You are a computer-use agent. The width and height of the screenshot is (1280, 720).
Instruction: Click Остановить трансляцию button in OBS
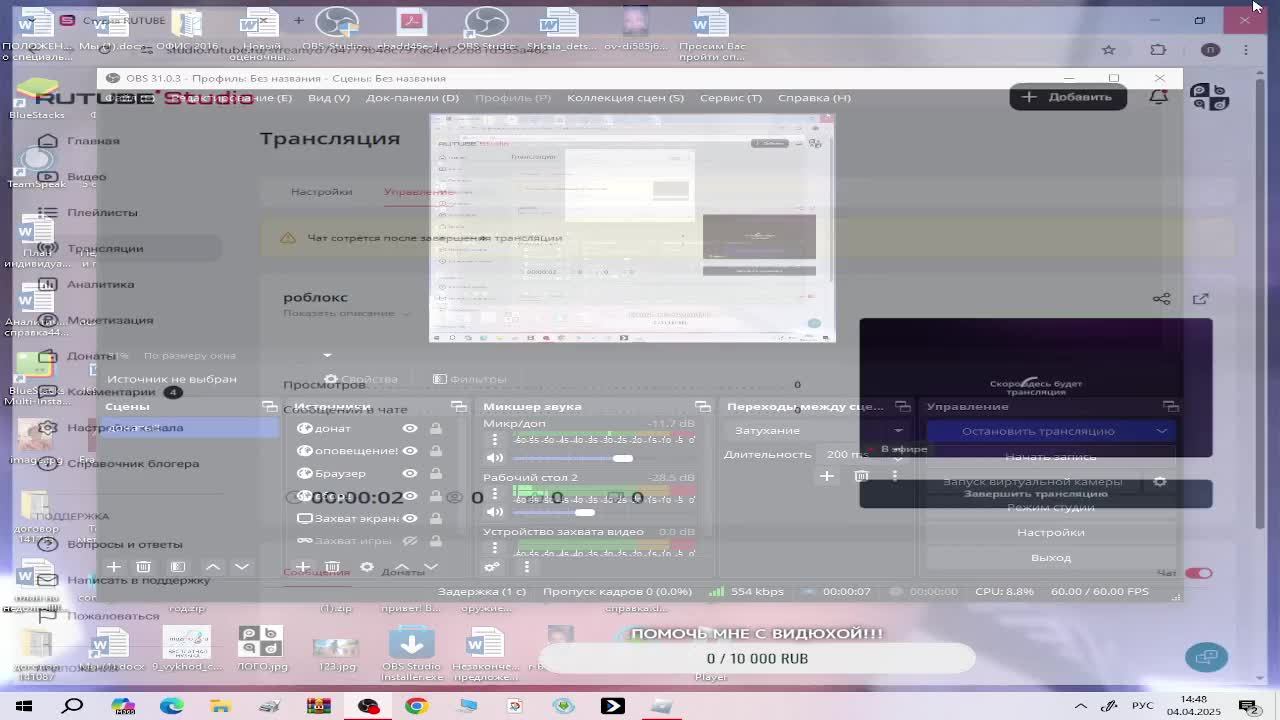coord(1038,431)
